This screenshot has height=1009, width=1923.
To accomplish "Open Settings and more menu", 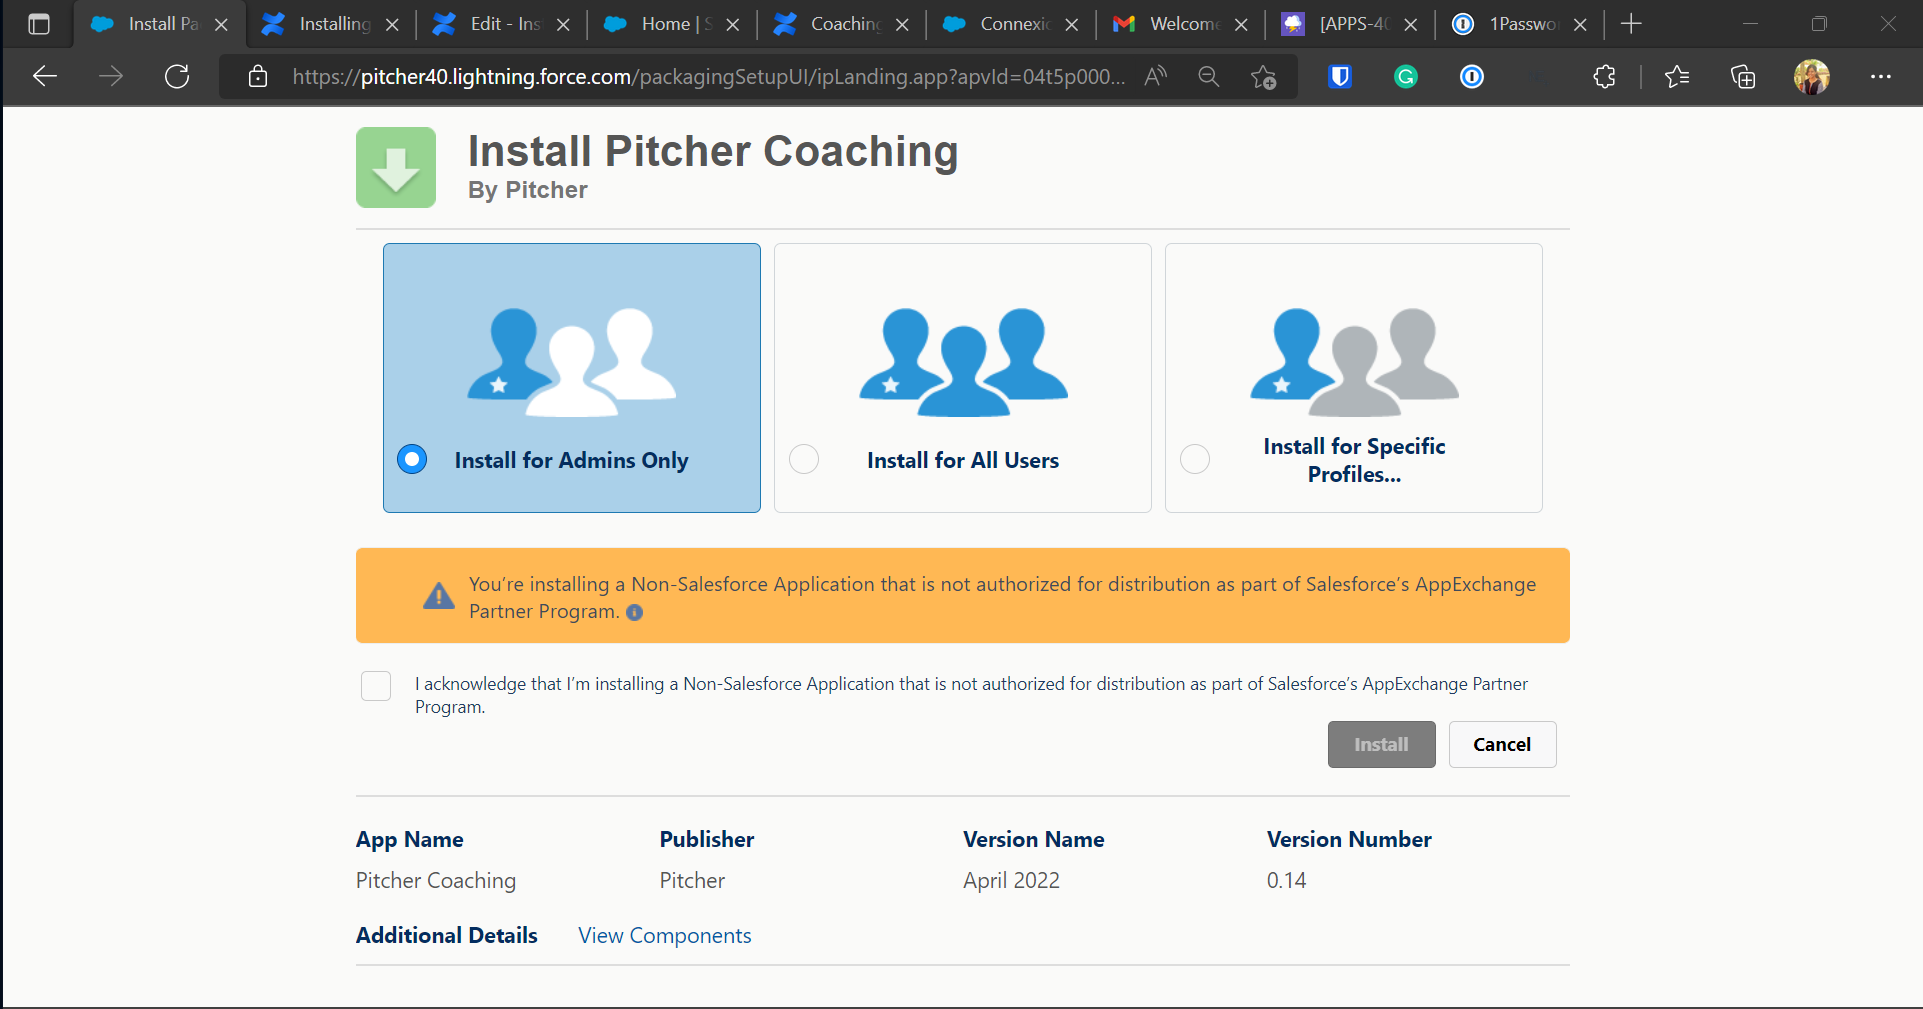I will pos(1882,76).
